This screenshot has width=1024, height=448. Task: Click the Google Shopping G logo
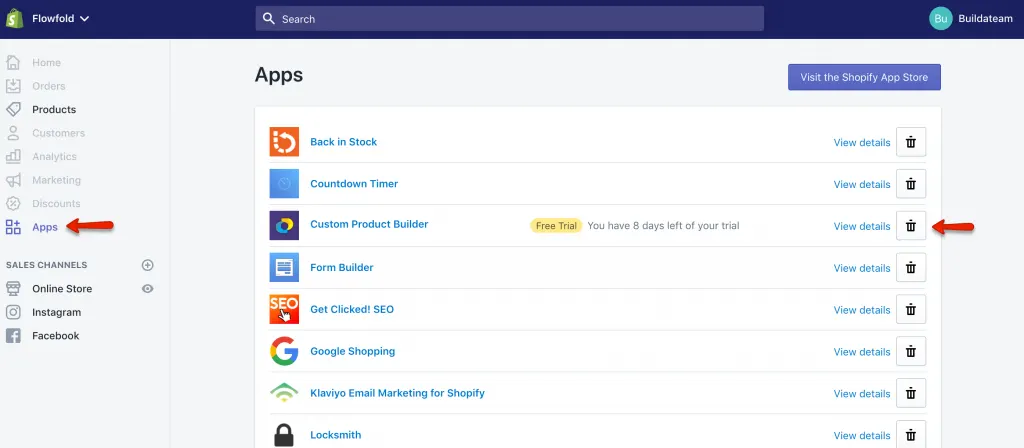click(x=284, y=351)
